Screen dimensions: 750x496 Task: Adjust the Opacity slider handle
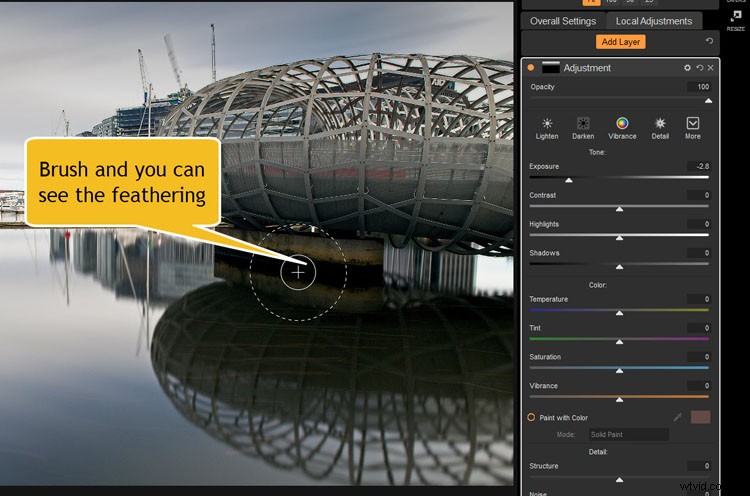[x=708, y=101]
